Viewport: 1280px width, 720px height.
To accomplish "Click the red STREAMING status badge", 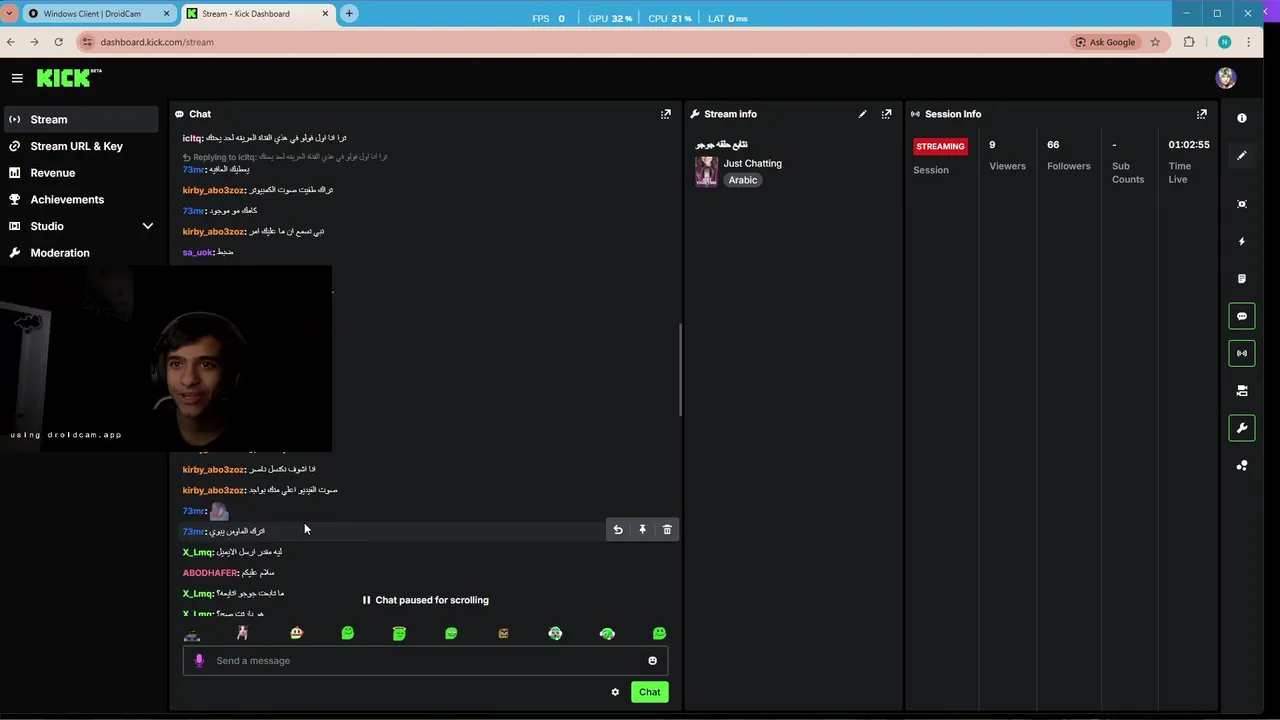I will pyautogui.click(x=940, y=146).
